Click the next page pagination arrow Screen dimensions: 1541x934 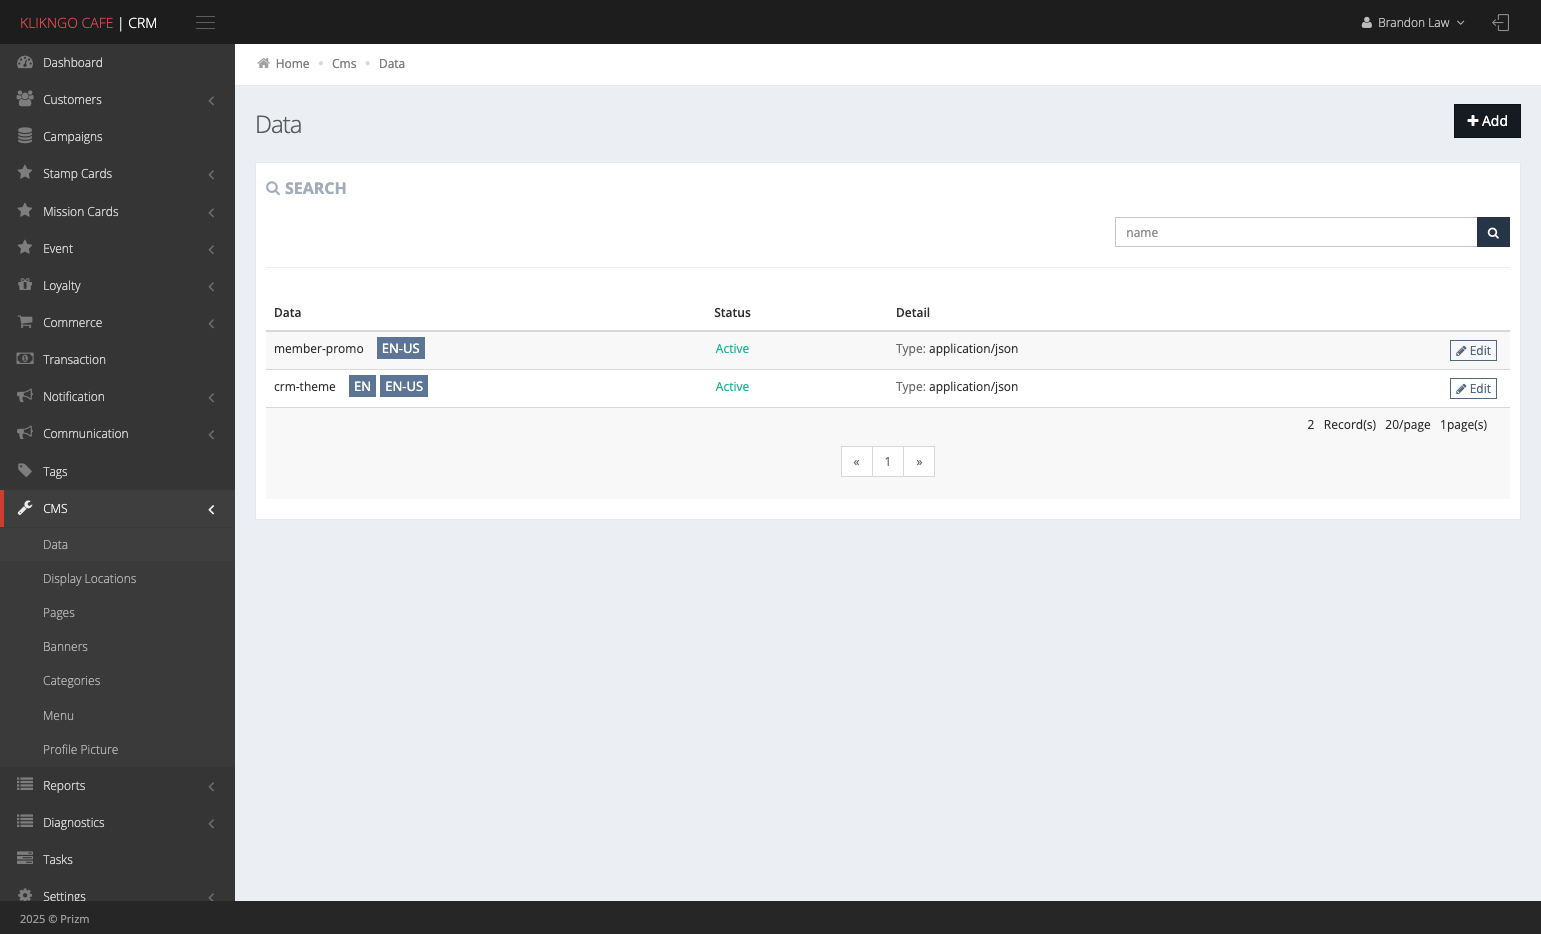point(919,461)
